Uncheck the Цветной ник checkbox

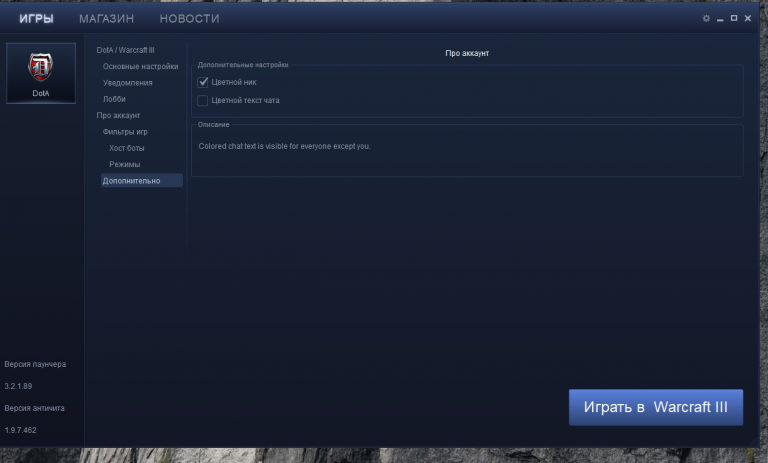(x=203, y=82)
